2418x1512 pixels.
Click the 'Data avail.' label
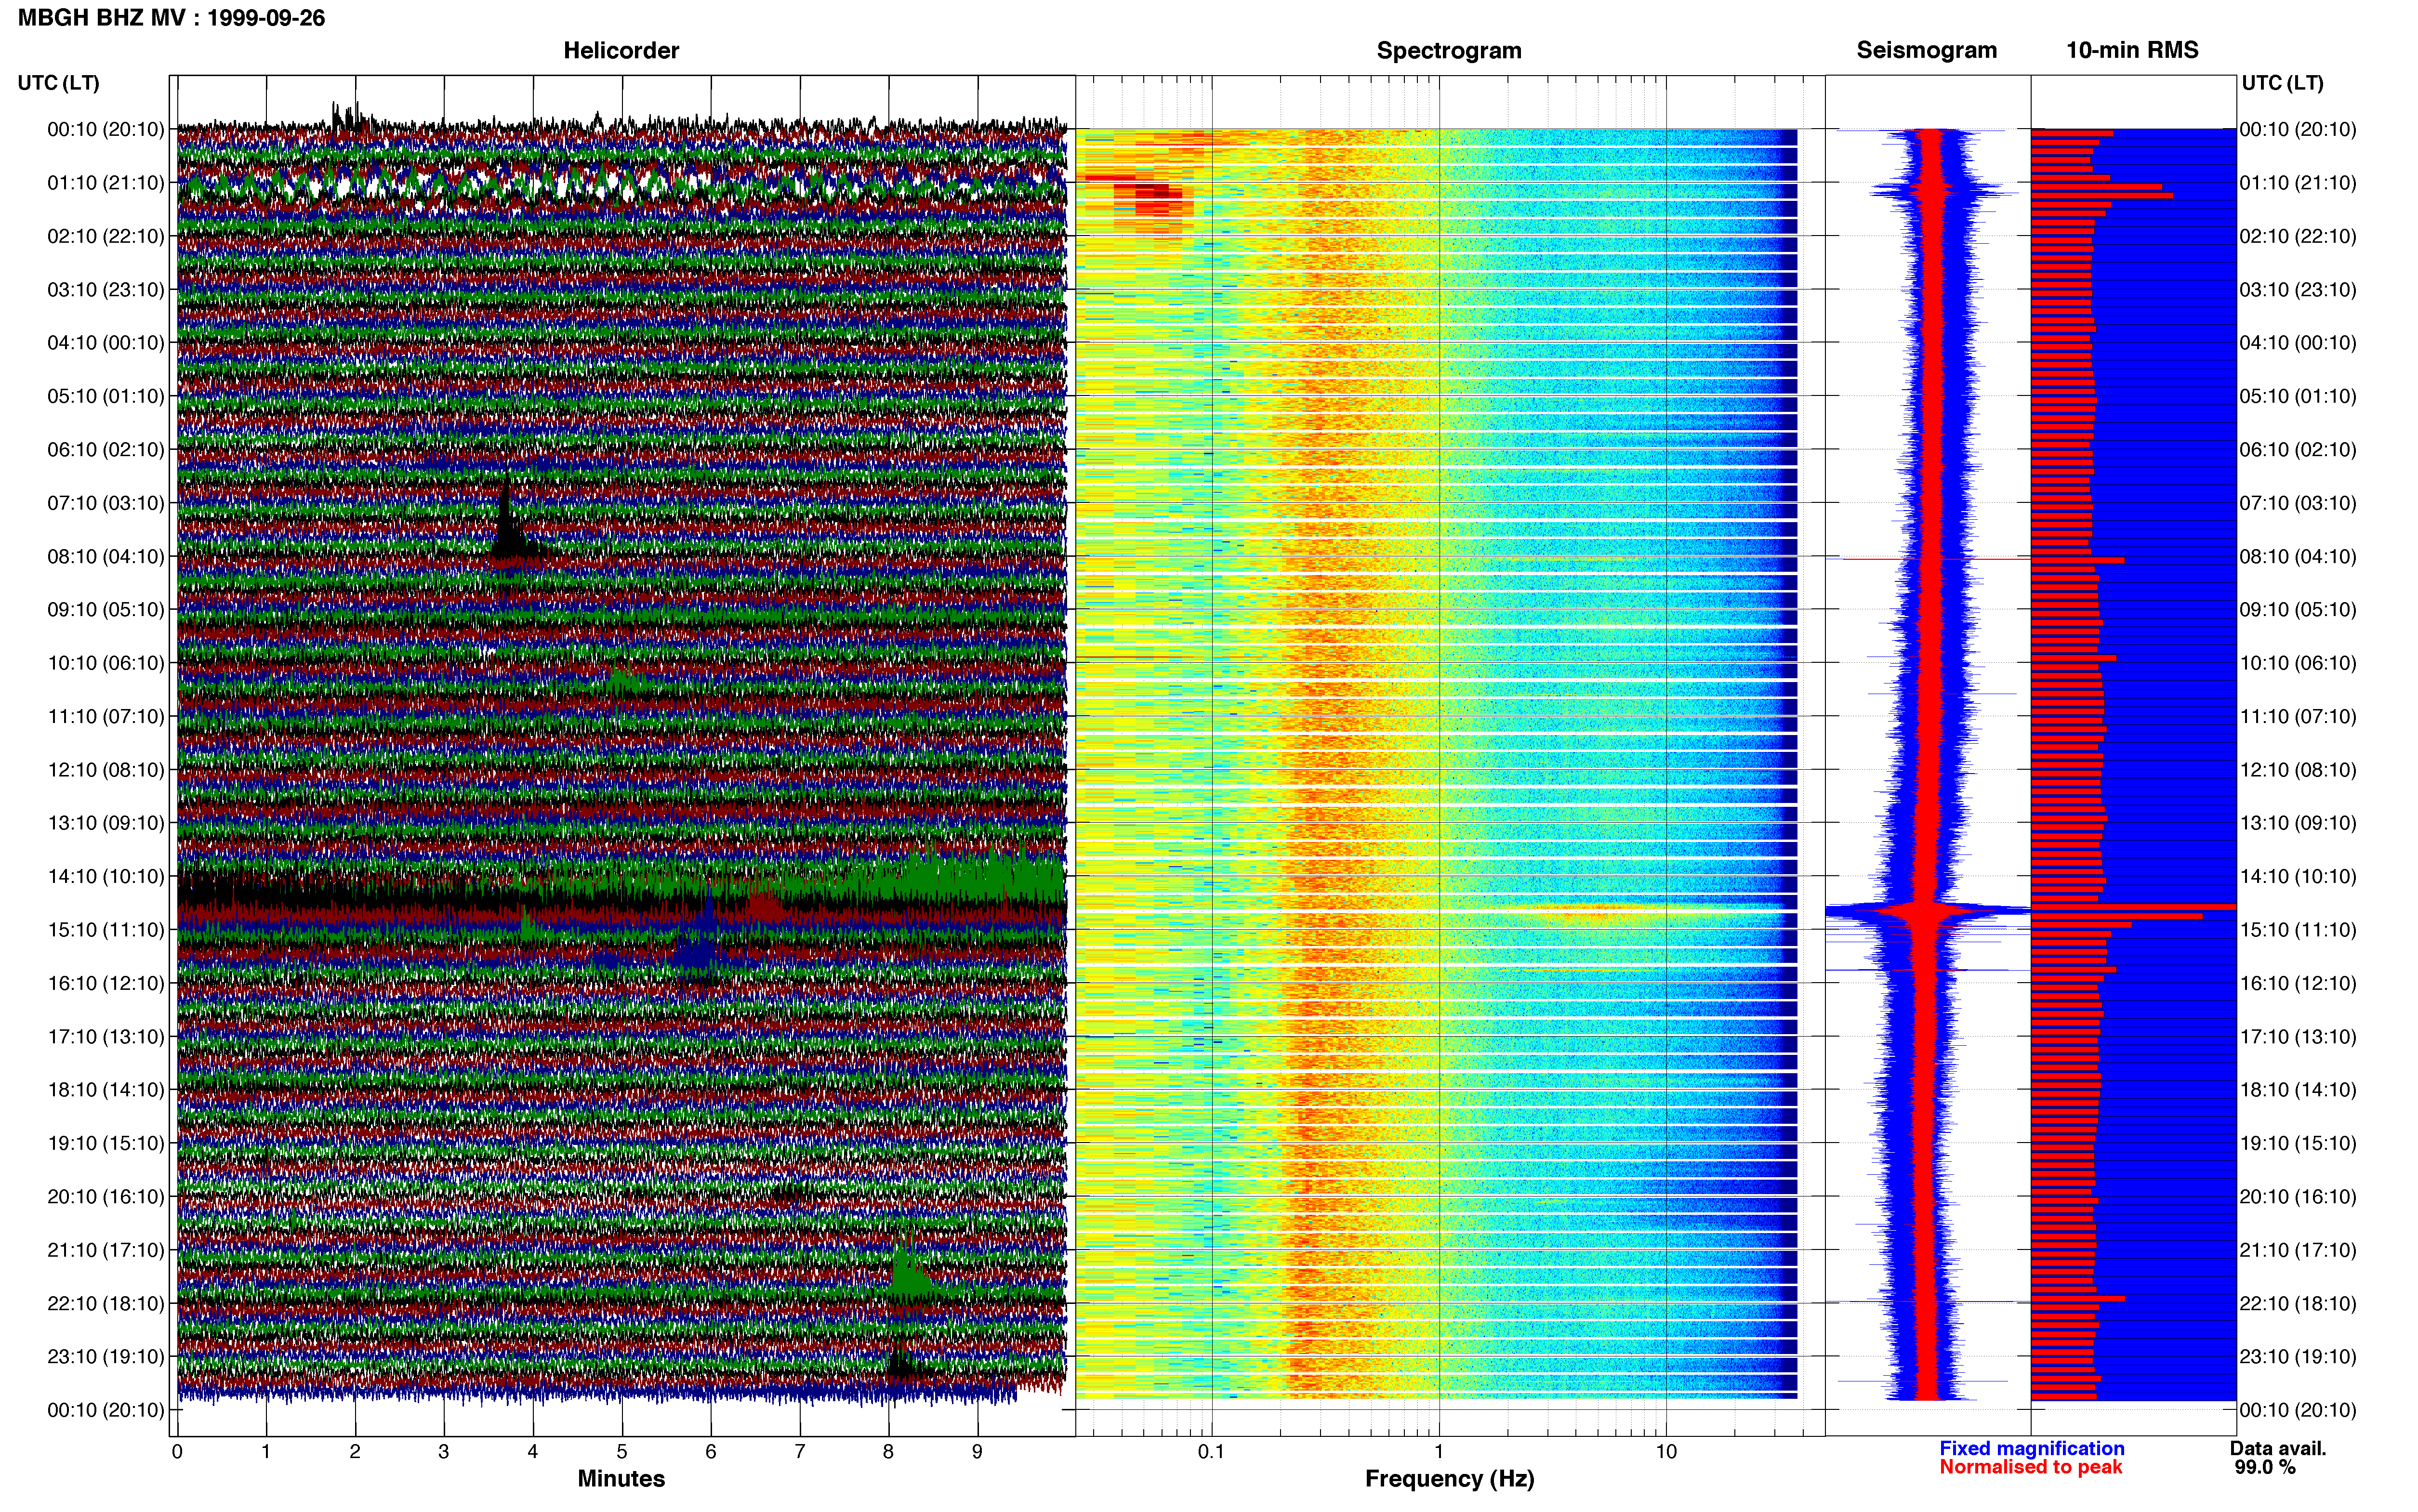click(x=2278, y=1448)
